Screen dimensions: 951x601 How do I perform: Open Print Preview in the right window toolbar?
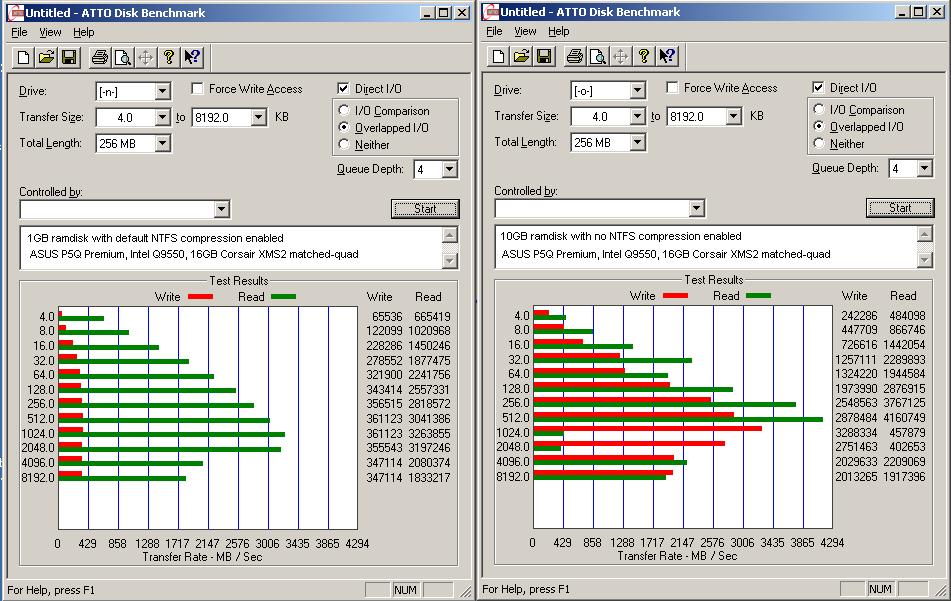[x=598, y=57]
